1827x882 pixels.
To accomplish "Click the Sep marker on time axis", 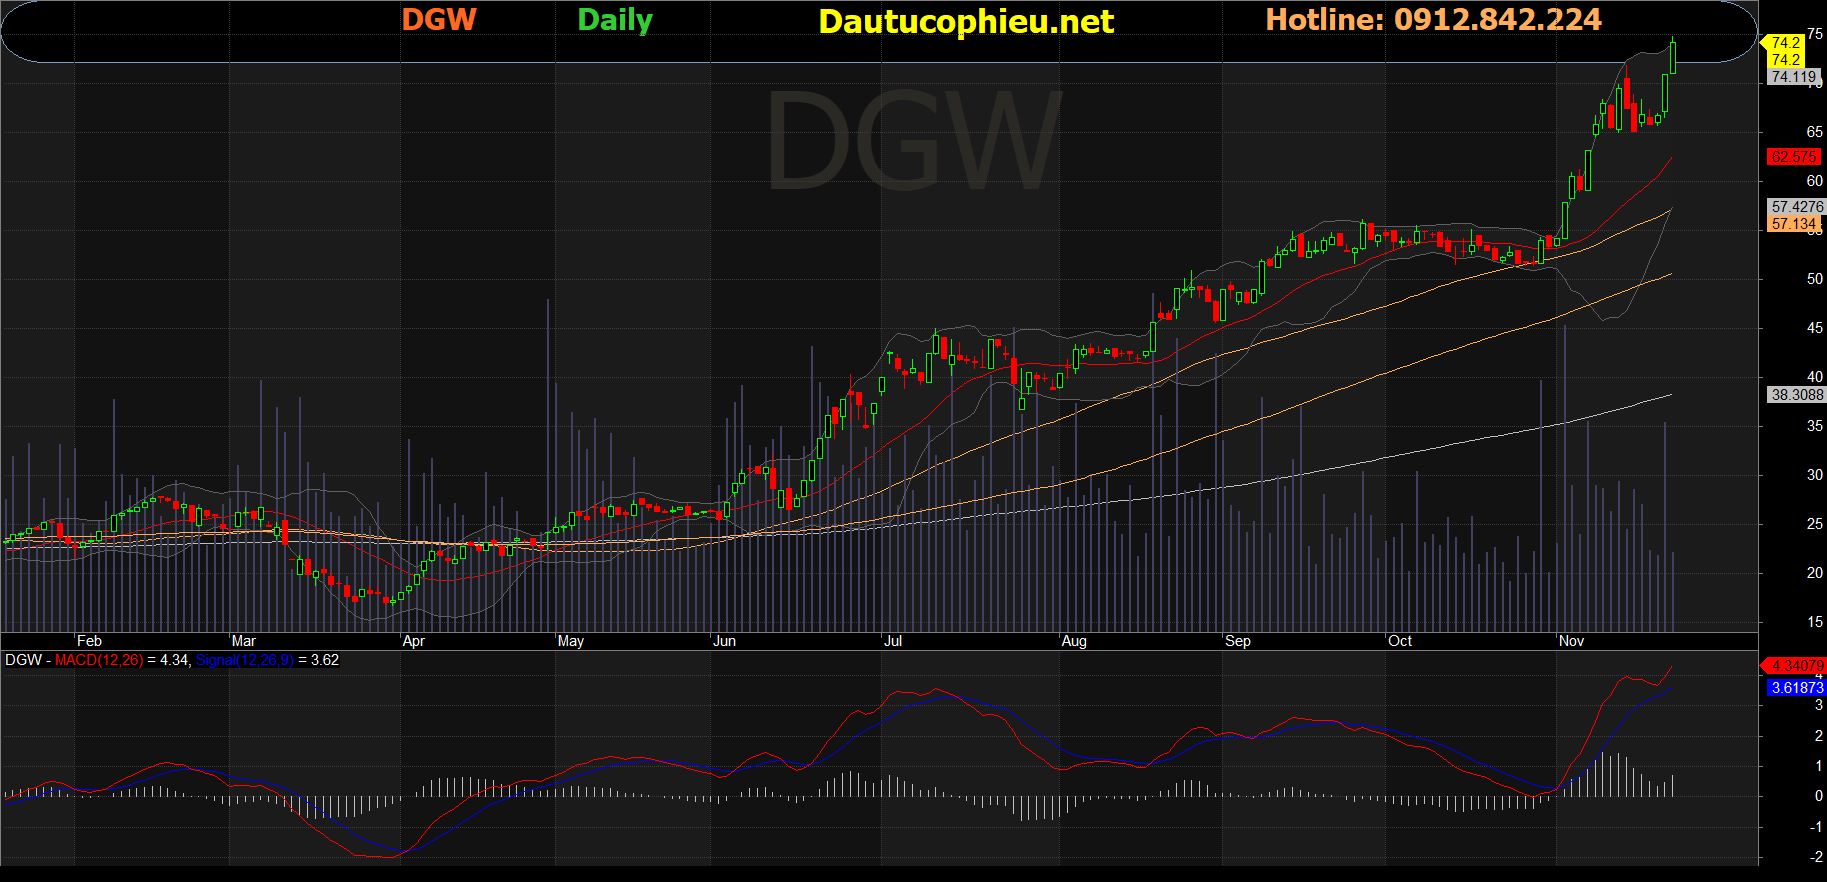I will 1237,641.
